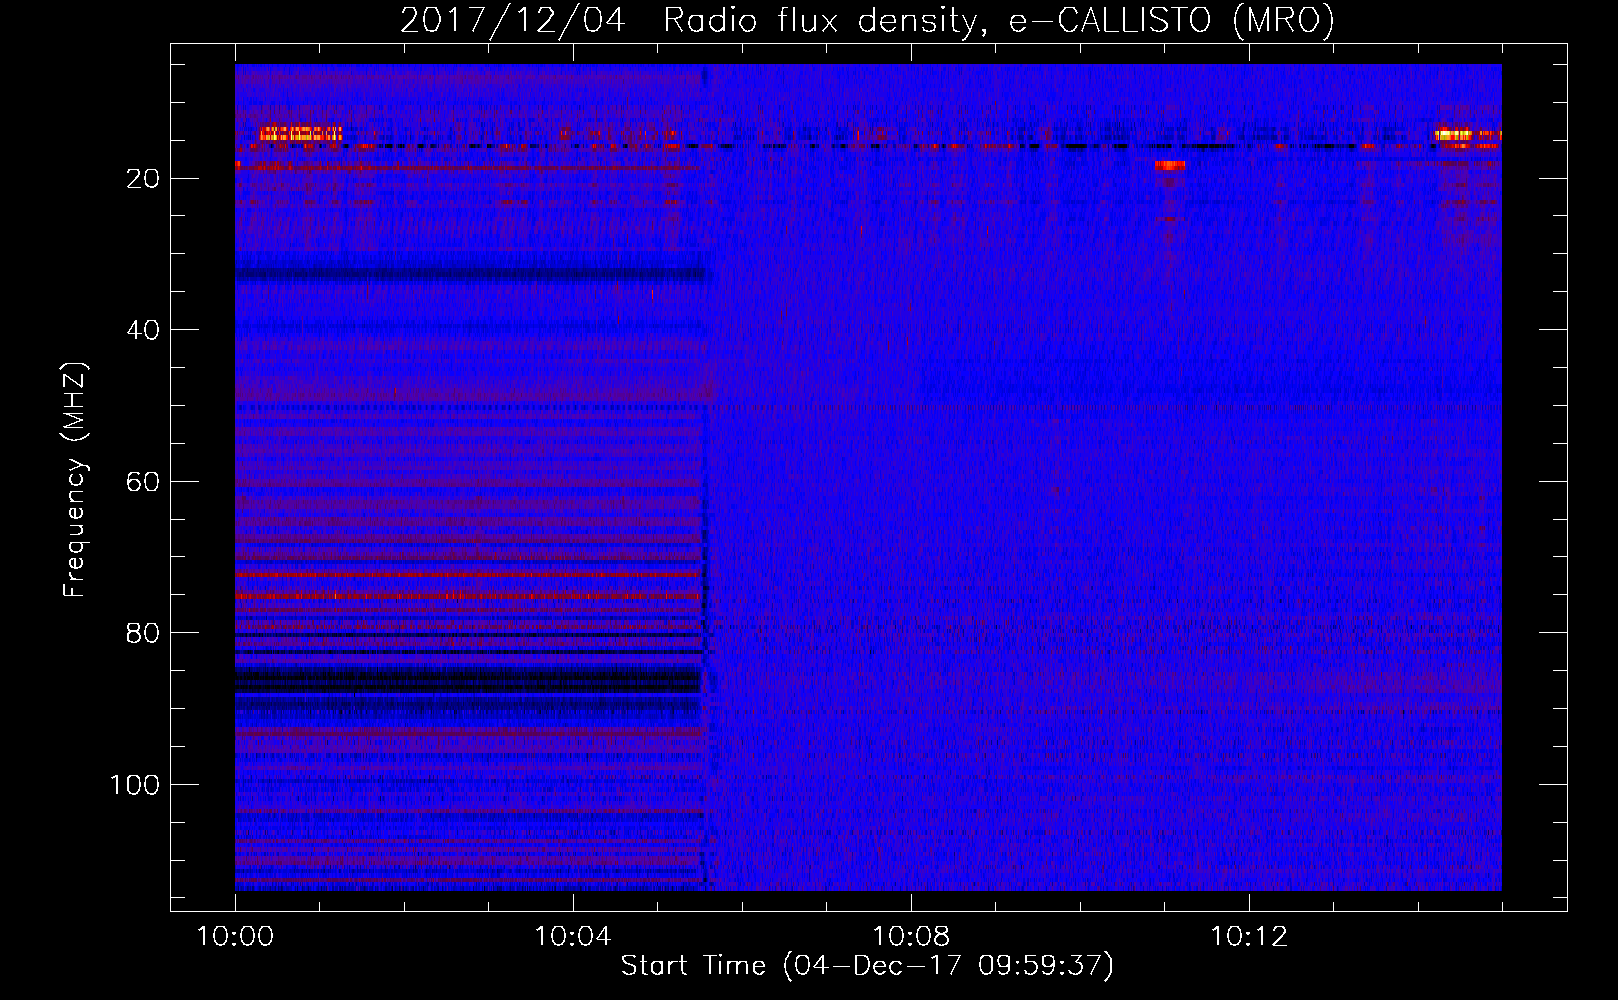Click the bright yellow burst near 10:00 at top

300,133
